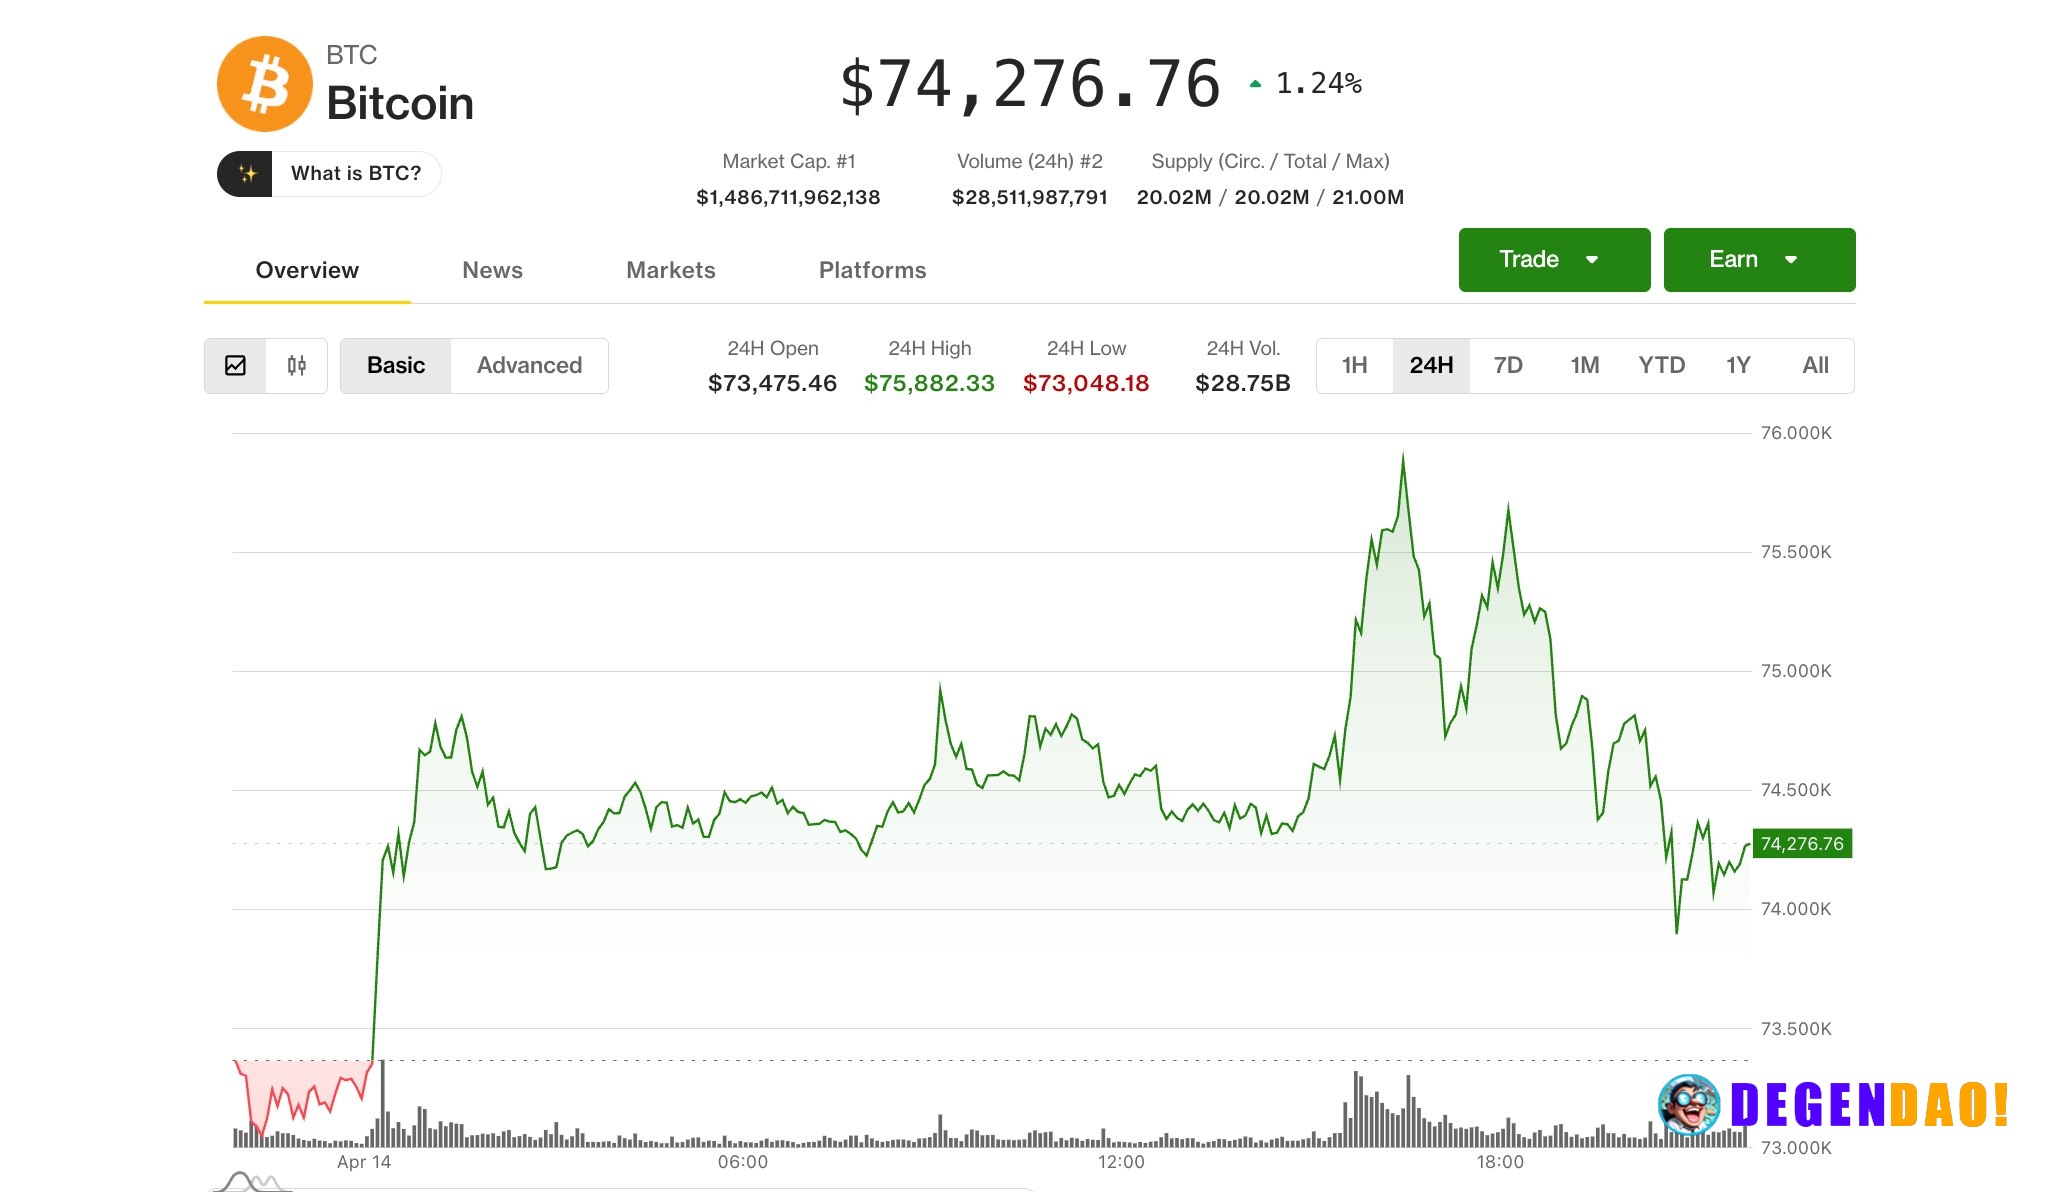Click the green up-arrow next to 1.24%

coord(1254,82)
